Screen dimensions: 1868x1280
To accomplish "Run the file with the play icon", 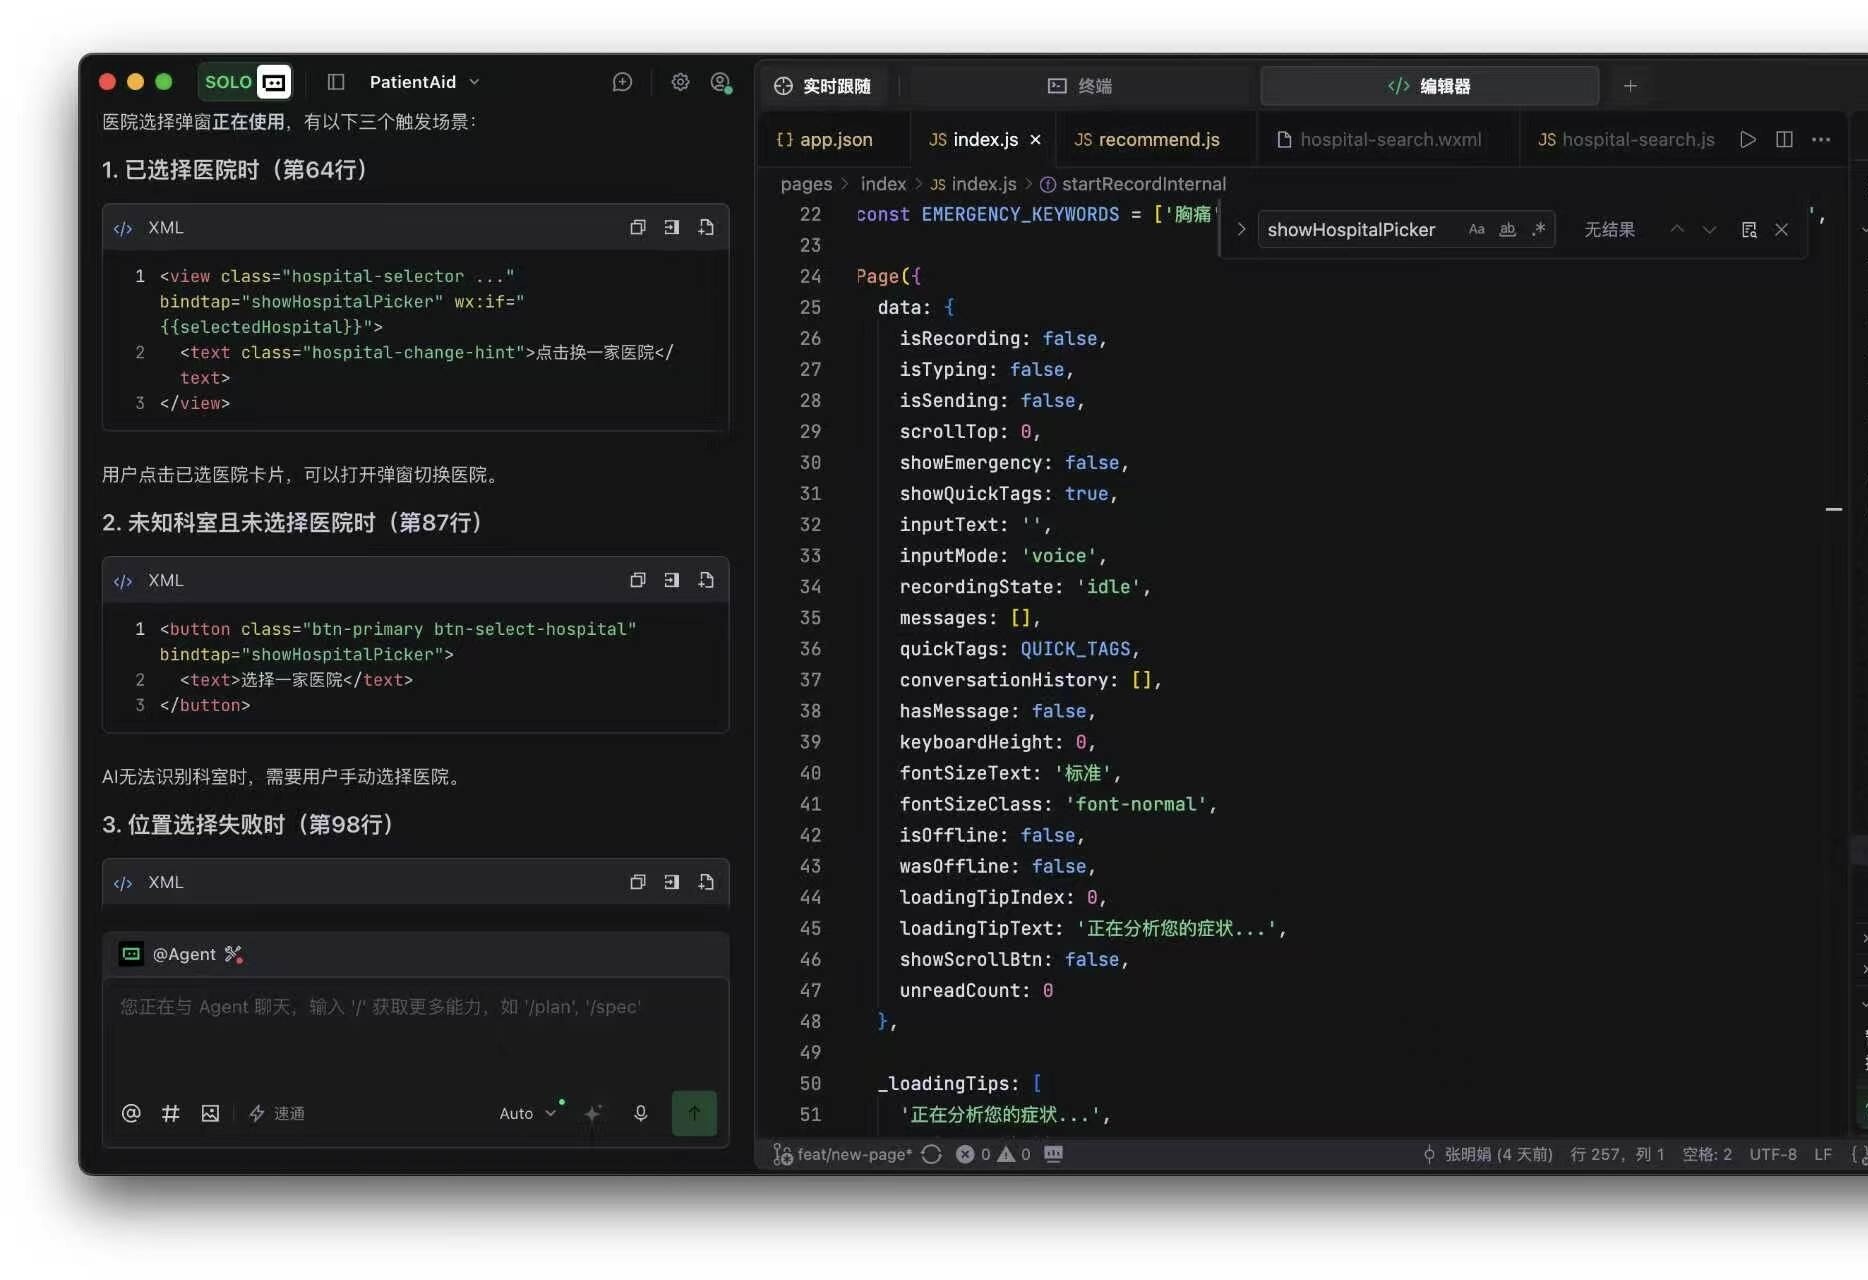I will coord(1747,139).
